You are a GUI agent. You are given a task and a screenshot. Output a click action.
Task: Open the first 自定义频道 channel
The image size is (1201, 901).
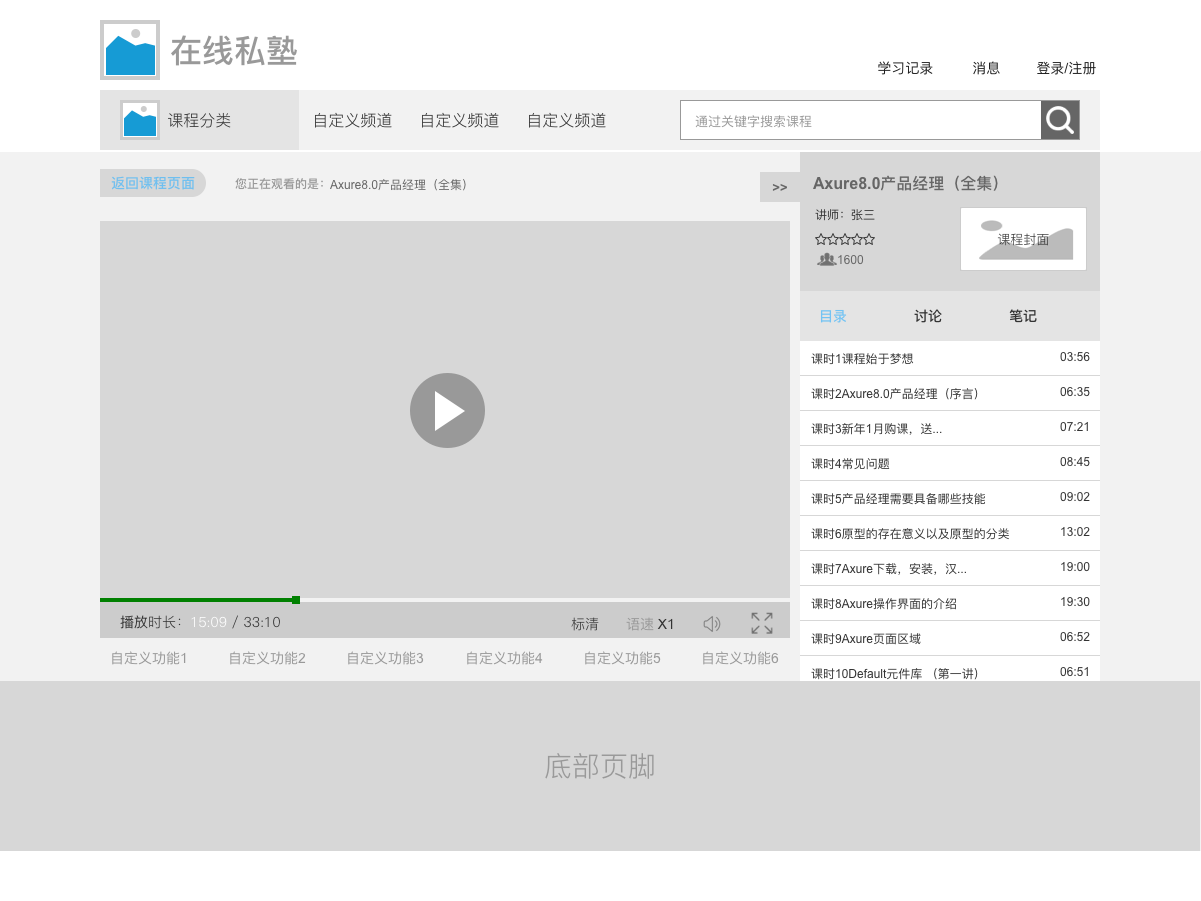point(352,120)
